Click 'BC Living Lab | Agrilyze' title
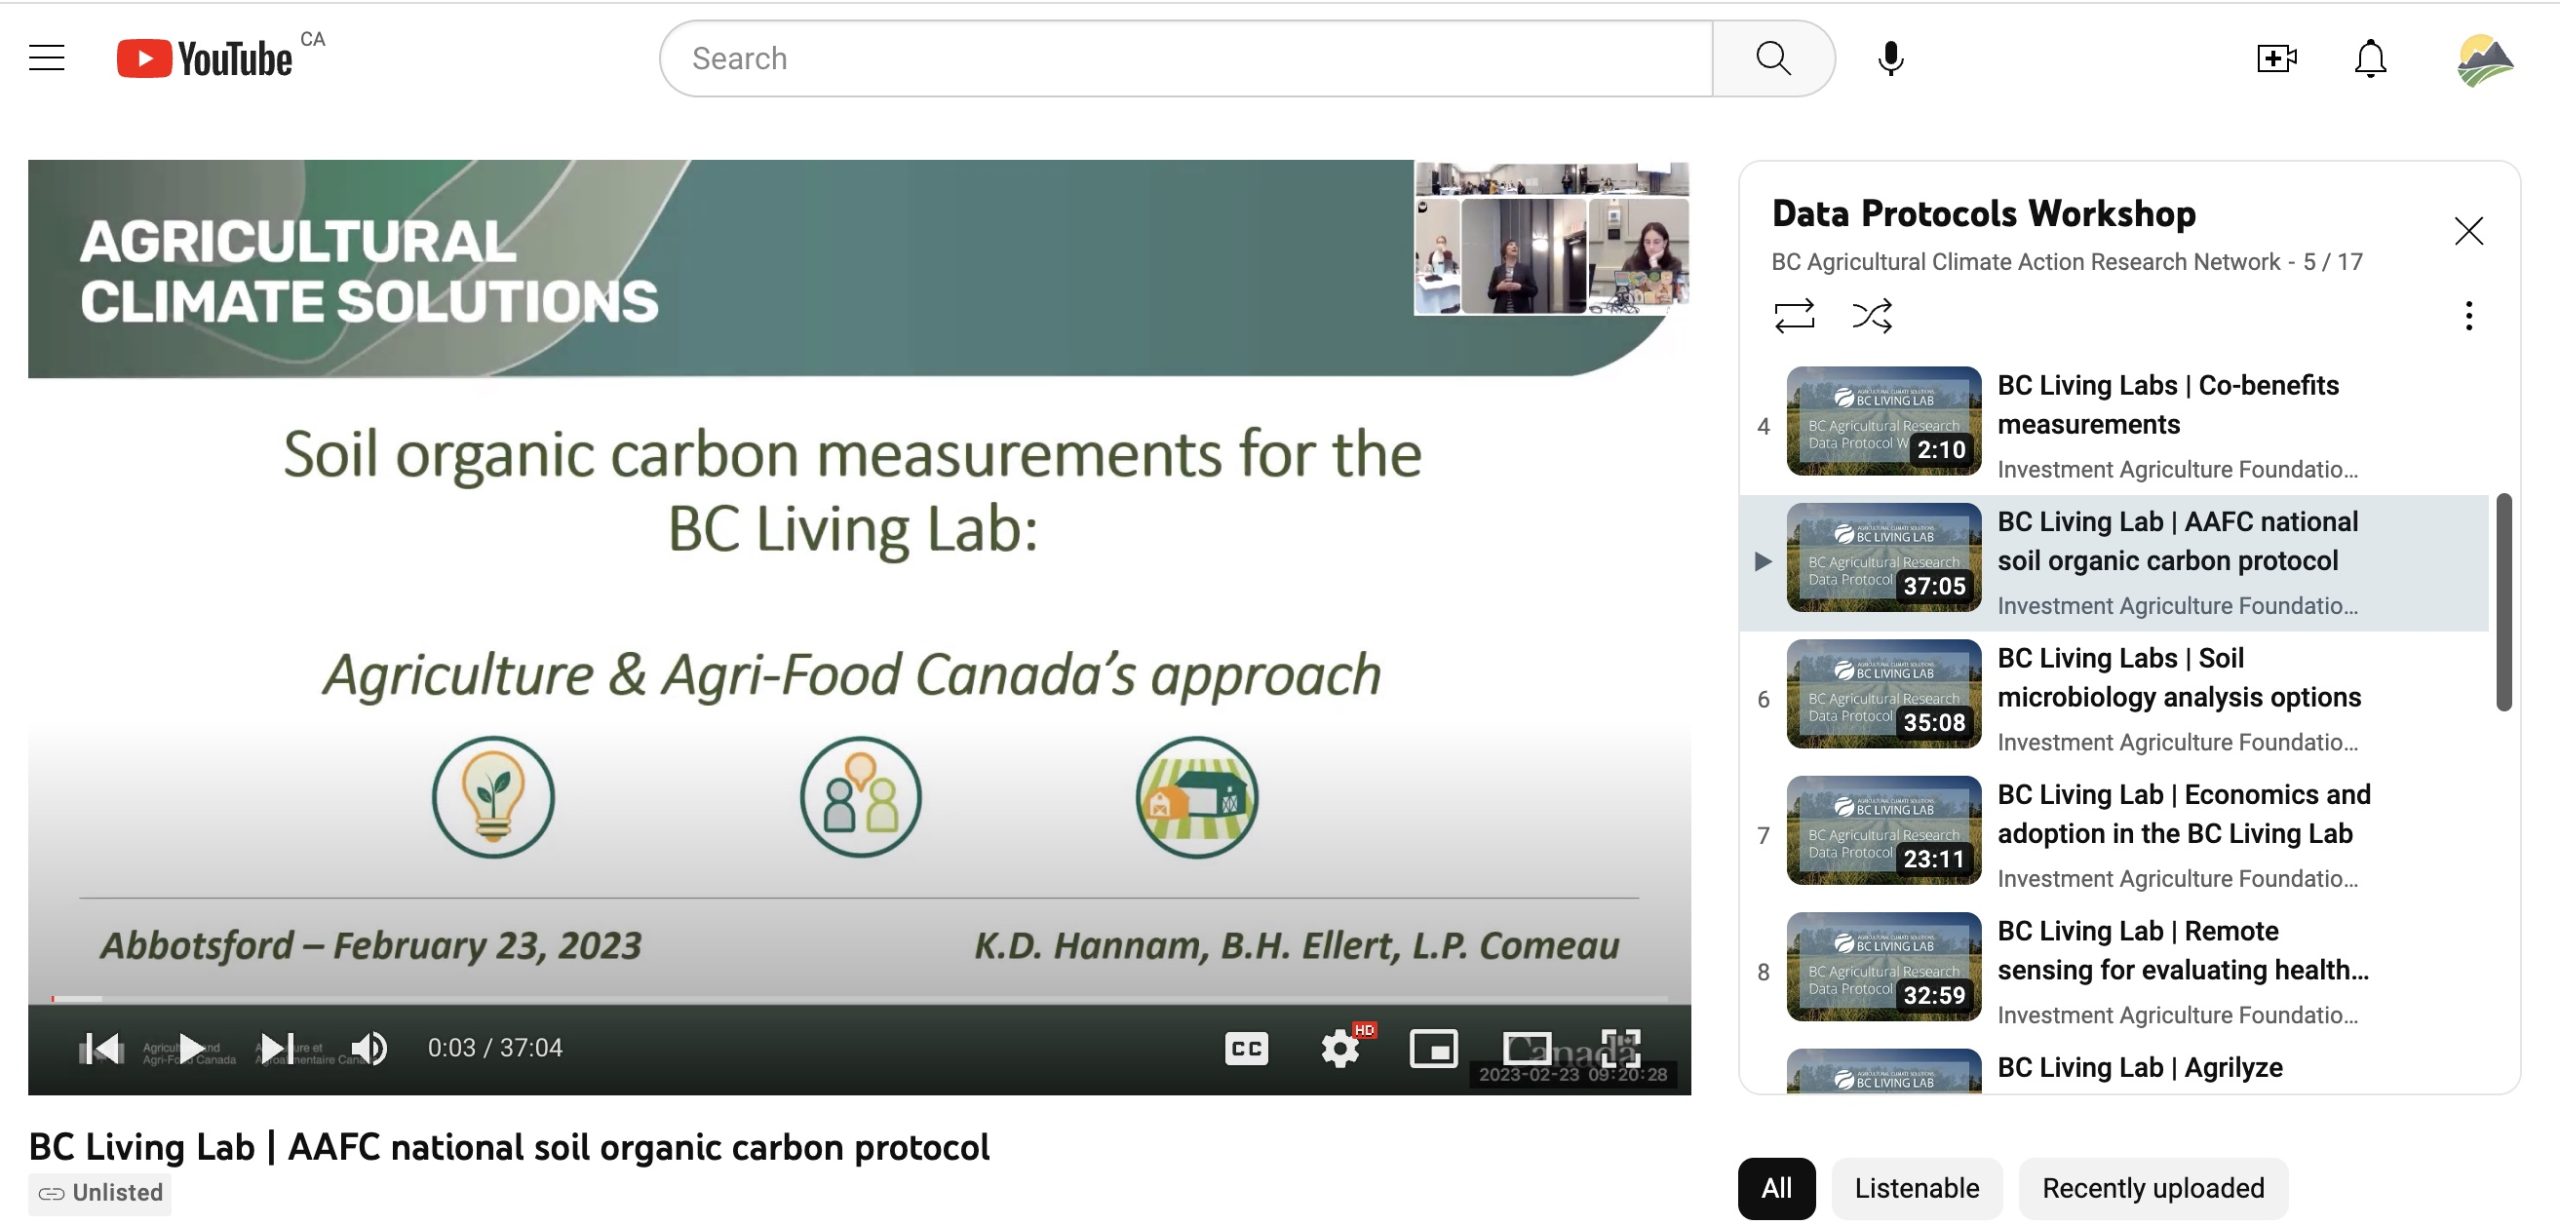Image resolution: width=2560 pixels, height=1225 pixels. point(2140,1068)
